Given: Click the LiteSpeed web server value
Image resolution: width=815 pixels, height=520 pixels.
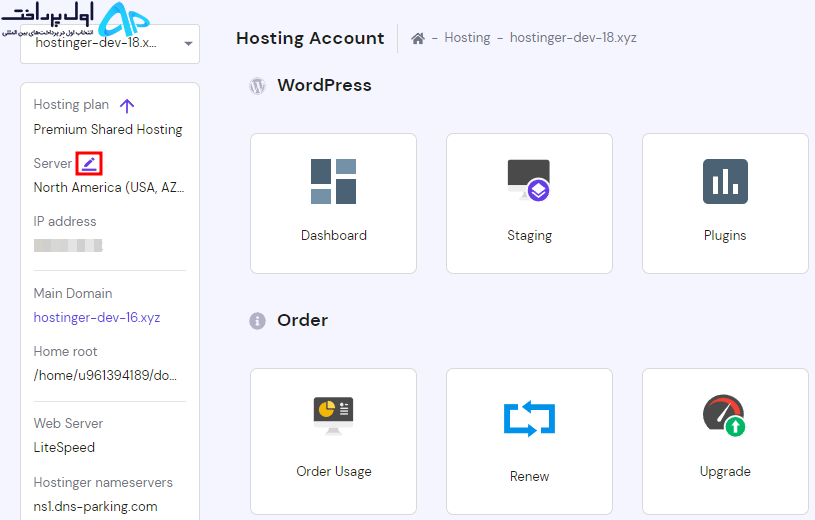Looking at the screenshot, I should [64, 447].
